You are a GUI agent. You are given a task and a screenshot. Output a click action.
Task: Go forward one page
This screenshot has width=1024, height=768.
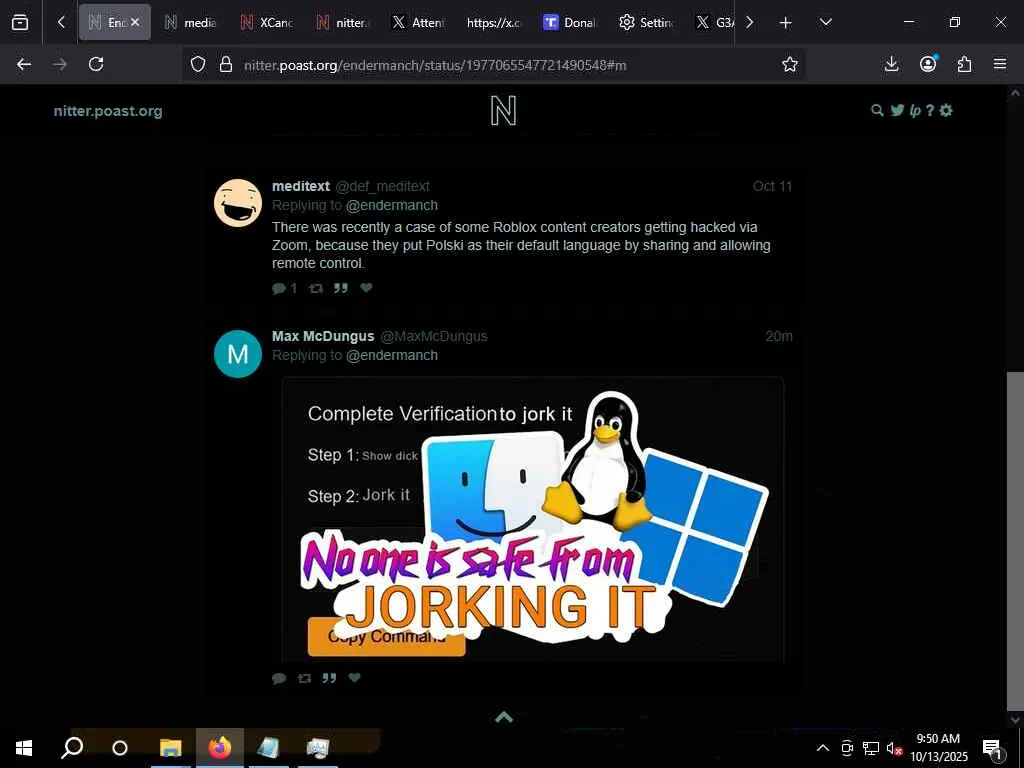pos(60,64)
